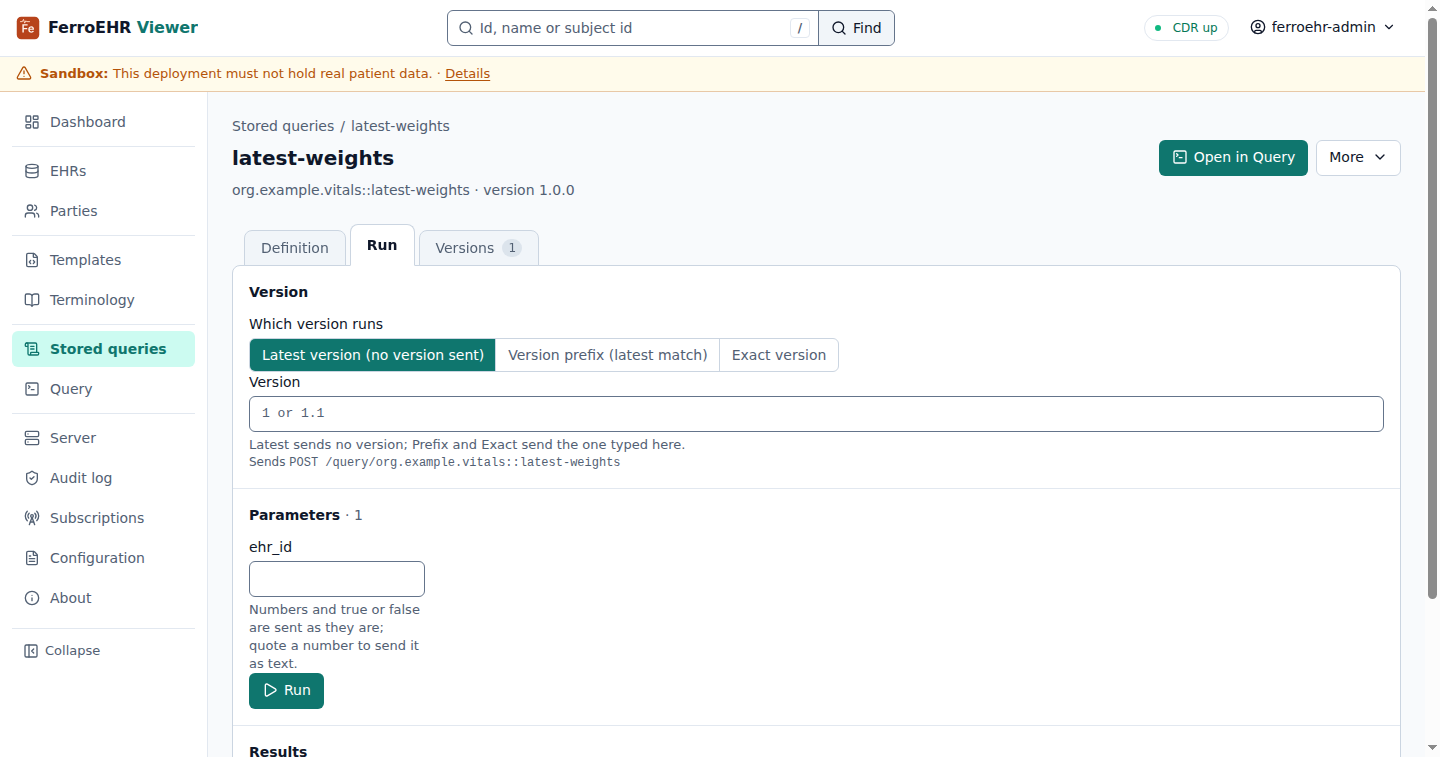Open the Templates file icon
Screen dimensions: 1440x757
32,260
